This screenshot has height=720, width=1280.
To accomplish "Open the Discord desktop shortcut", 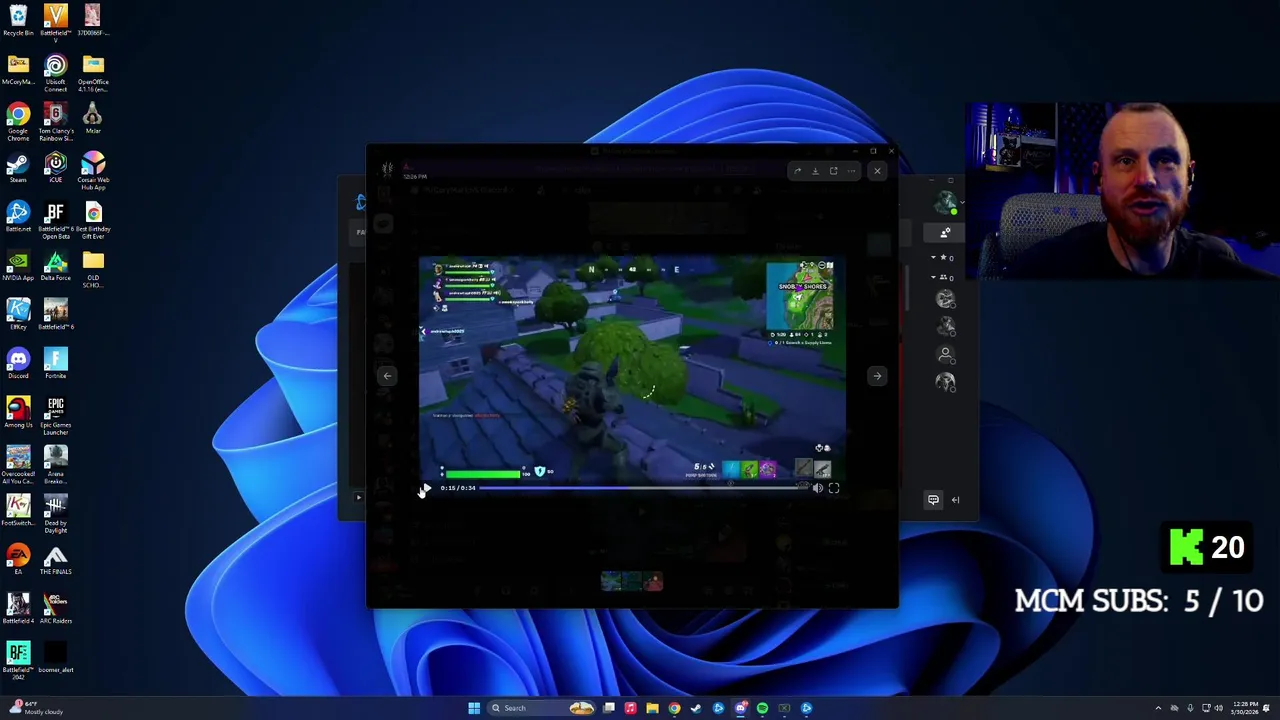I will pyautogui.click(x=18, y=363).
